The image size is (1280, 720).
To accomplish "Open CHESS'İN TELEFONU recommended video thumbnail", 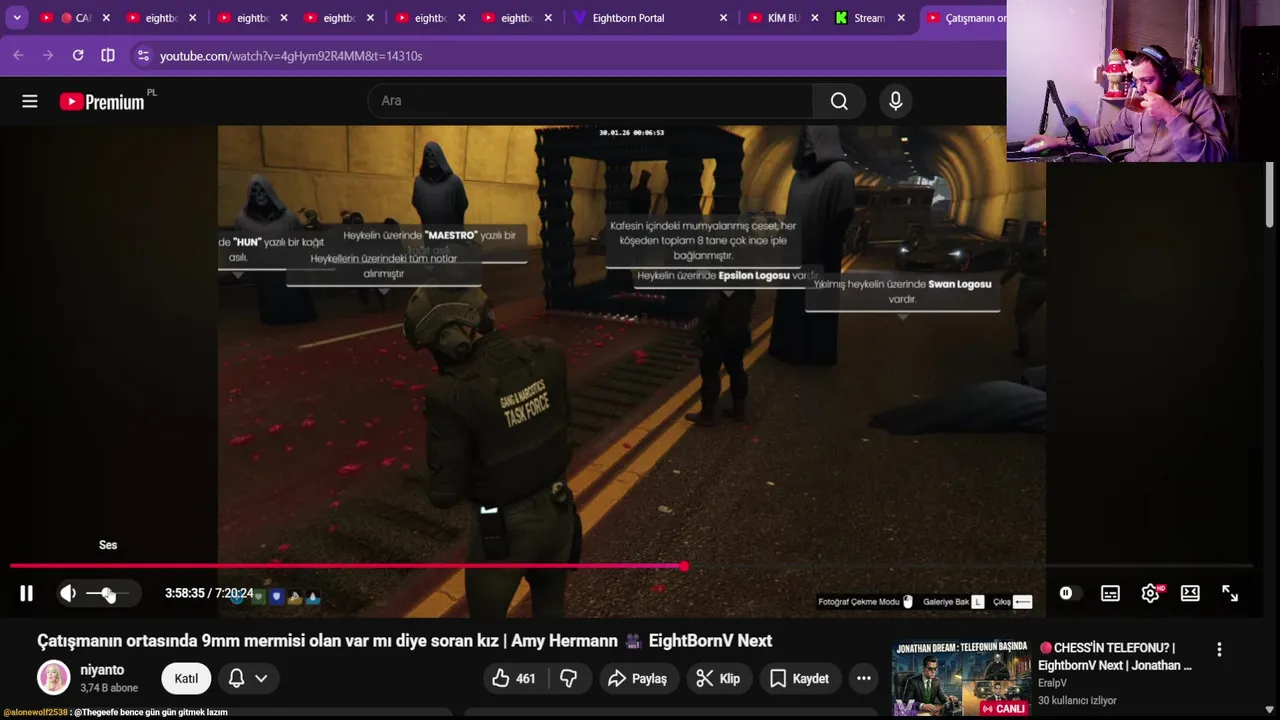I will pos(961,678).
